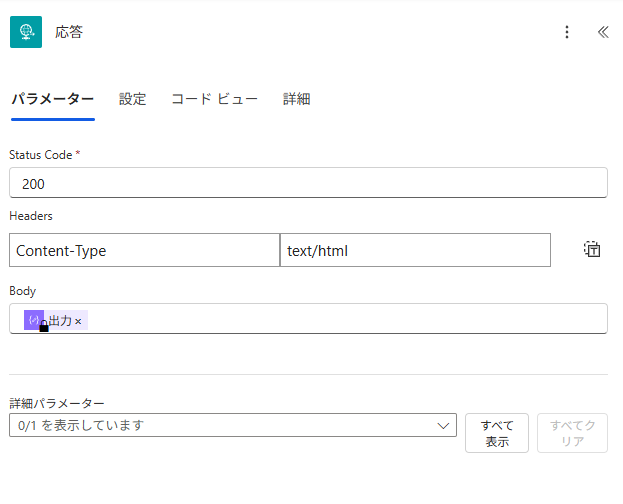Switch Headers to text mode icon
Image resolution: width=623 pixels, height=504 pixels.
pyautogui.click(x=592, y=250)
